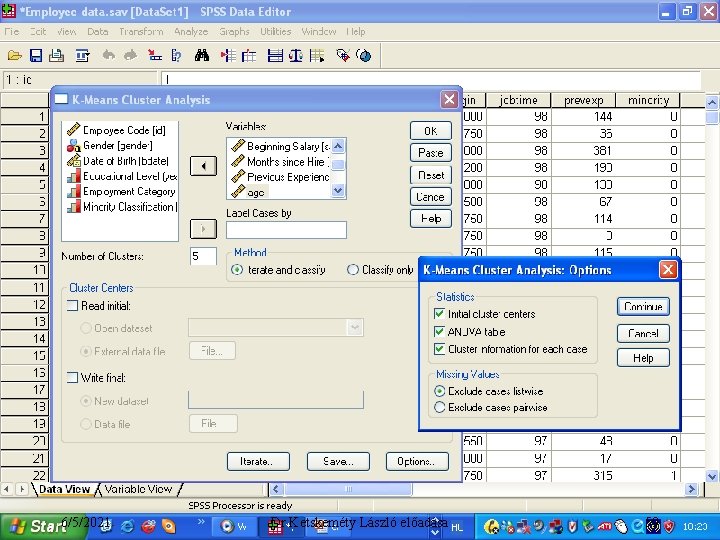
Task: Open the Open dataset dropdown
Action: [354, 327]
